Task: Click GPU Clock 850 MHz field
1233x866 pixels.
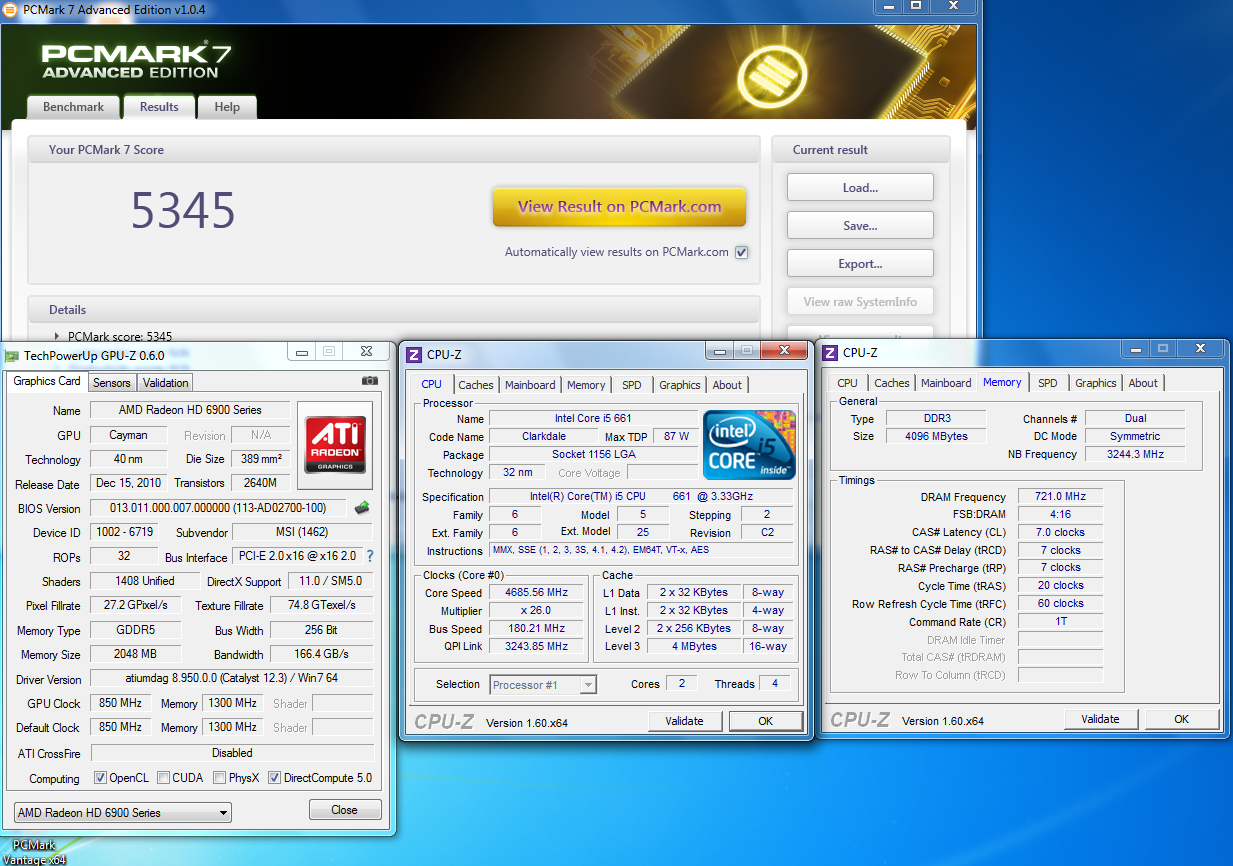Action: coord(120,703)
